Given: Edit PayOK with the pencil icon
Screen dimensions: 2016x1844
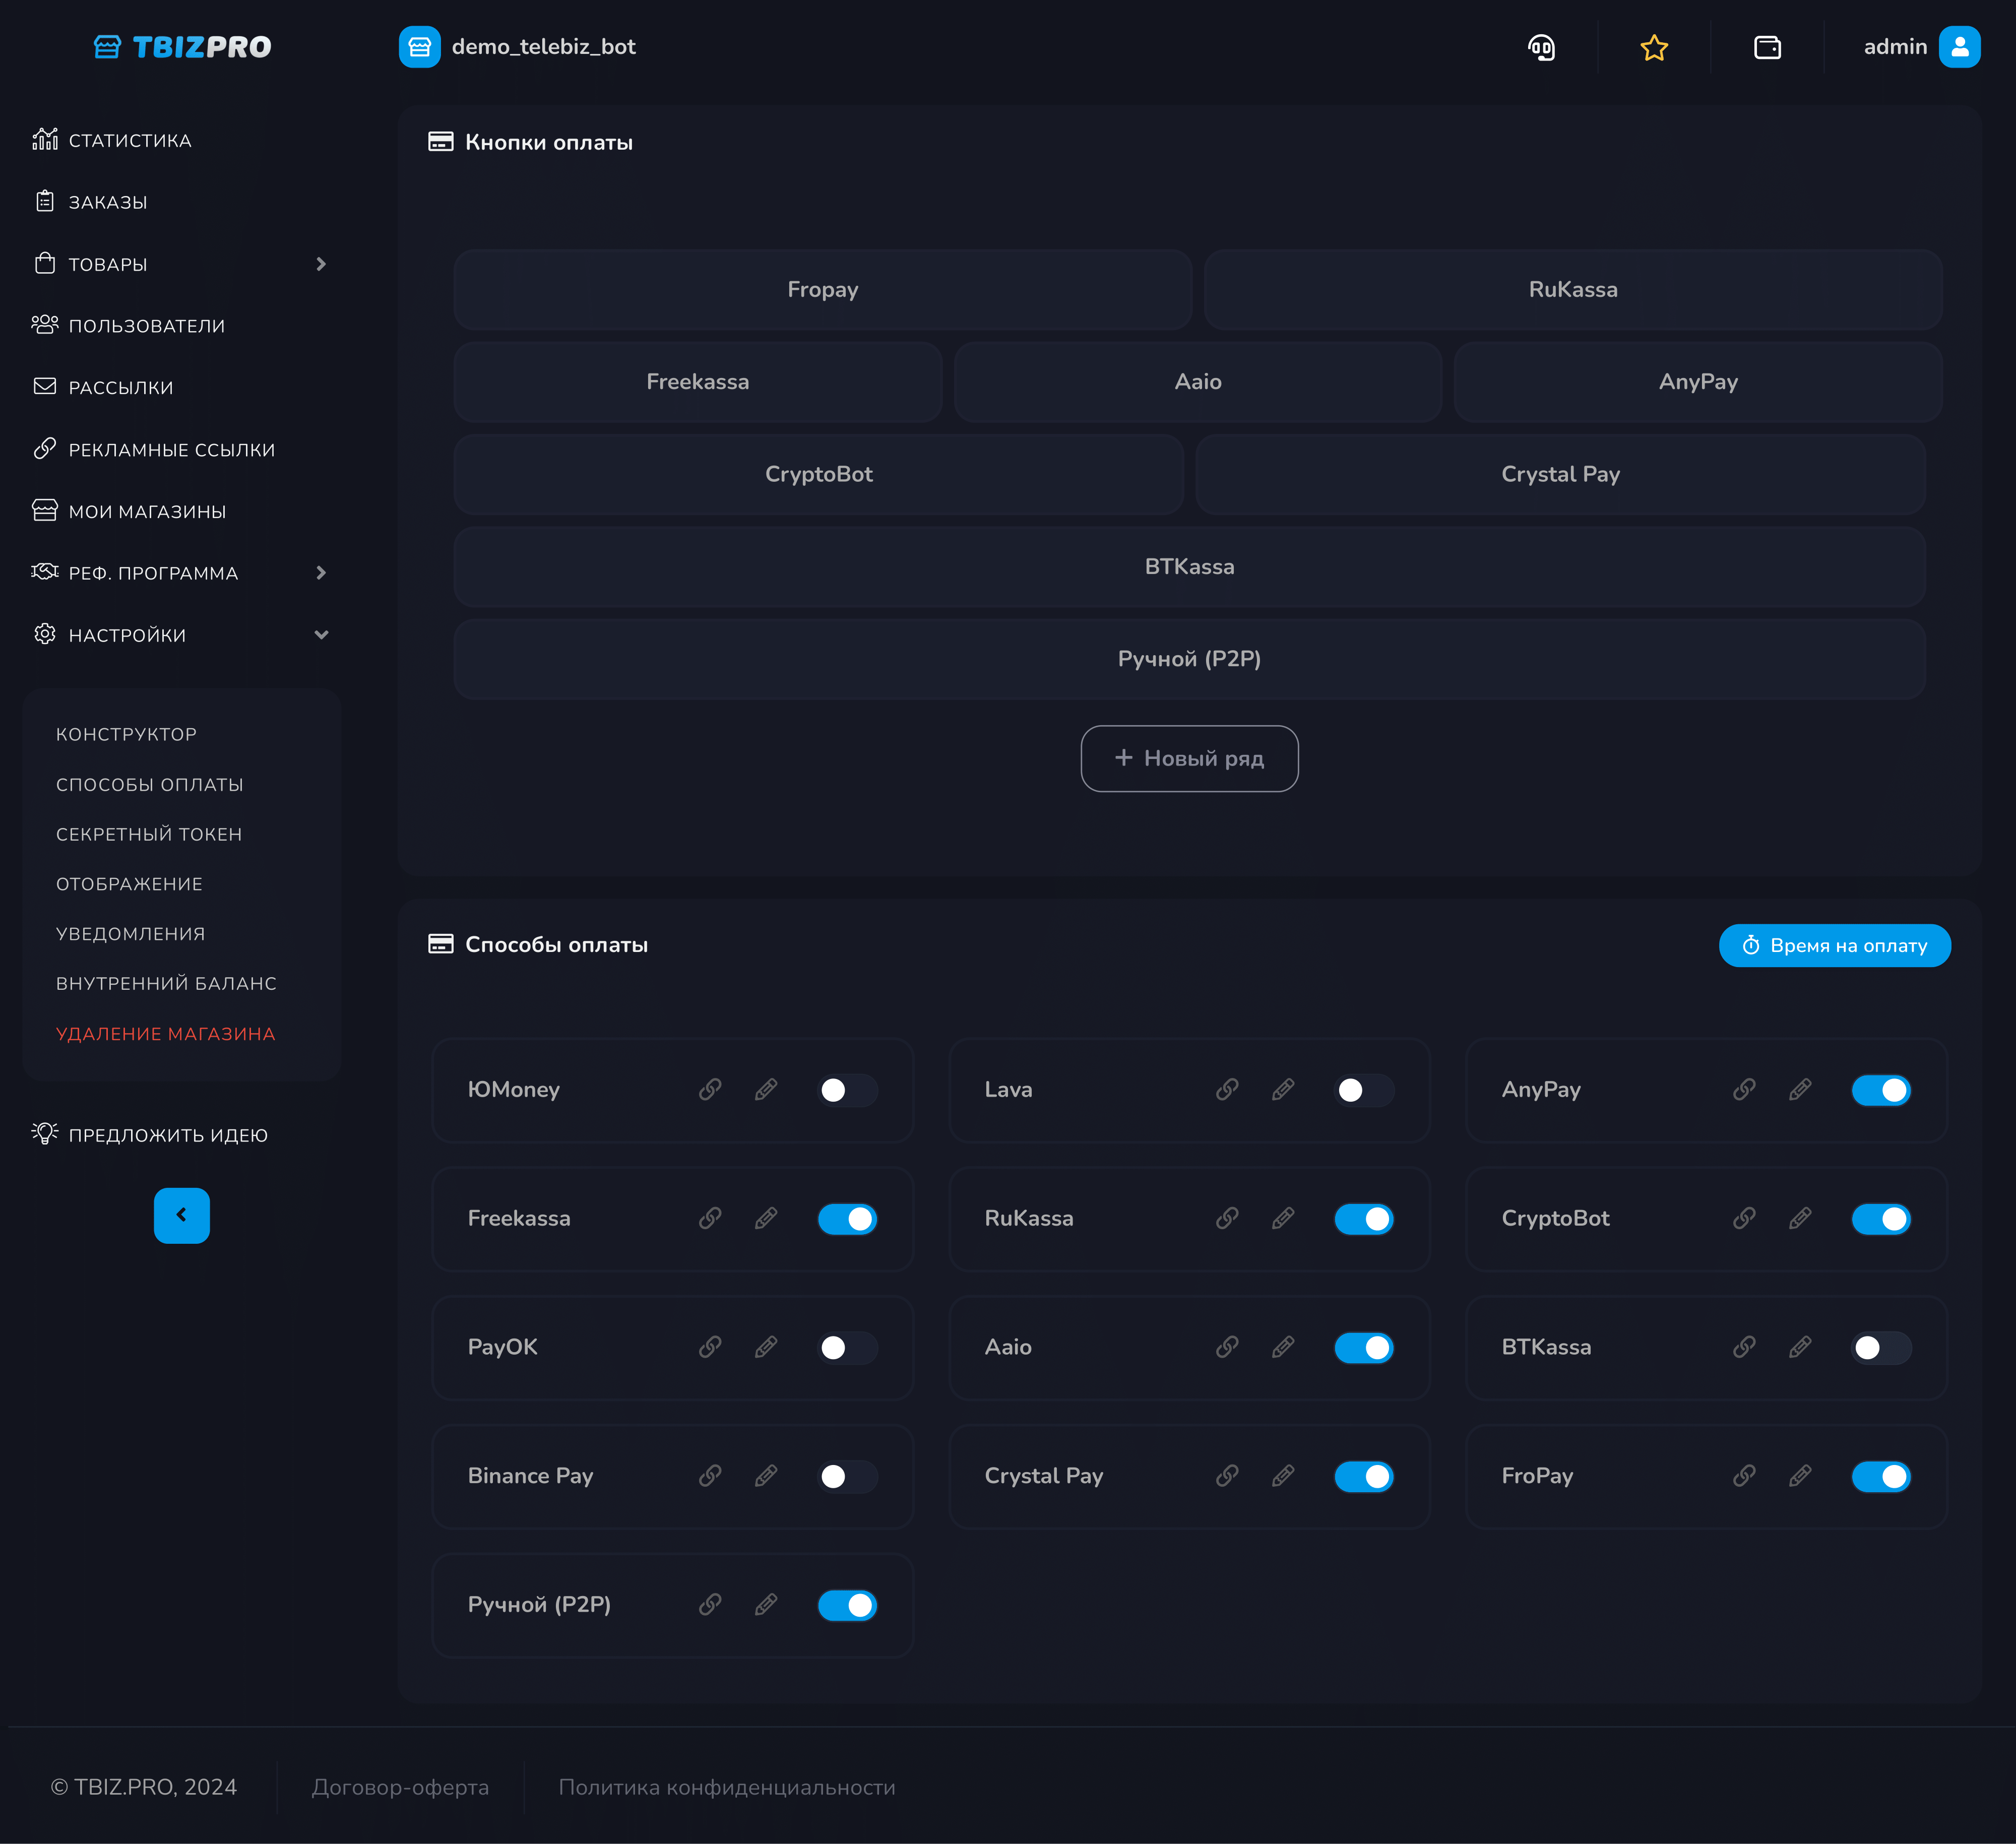Looking at the screenshot, I should point(766,1347).
